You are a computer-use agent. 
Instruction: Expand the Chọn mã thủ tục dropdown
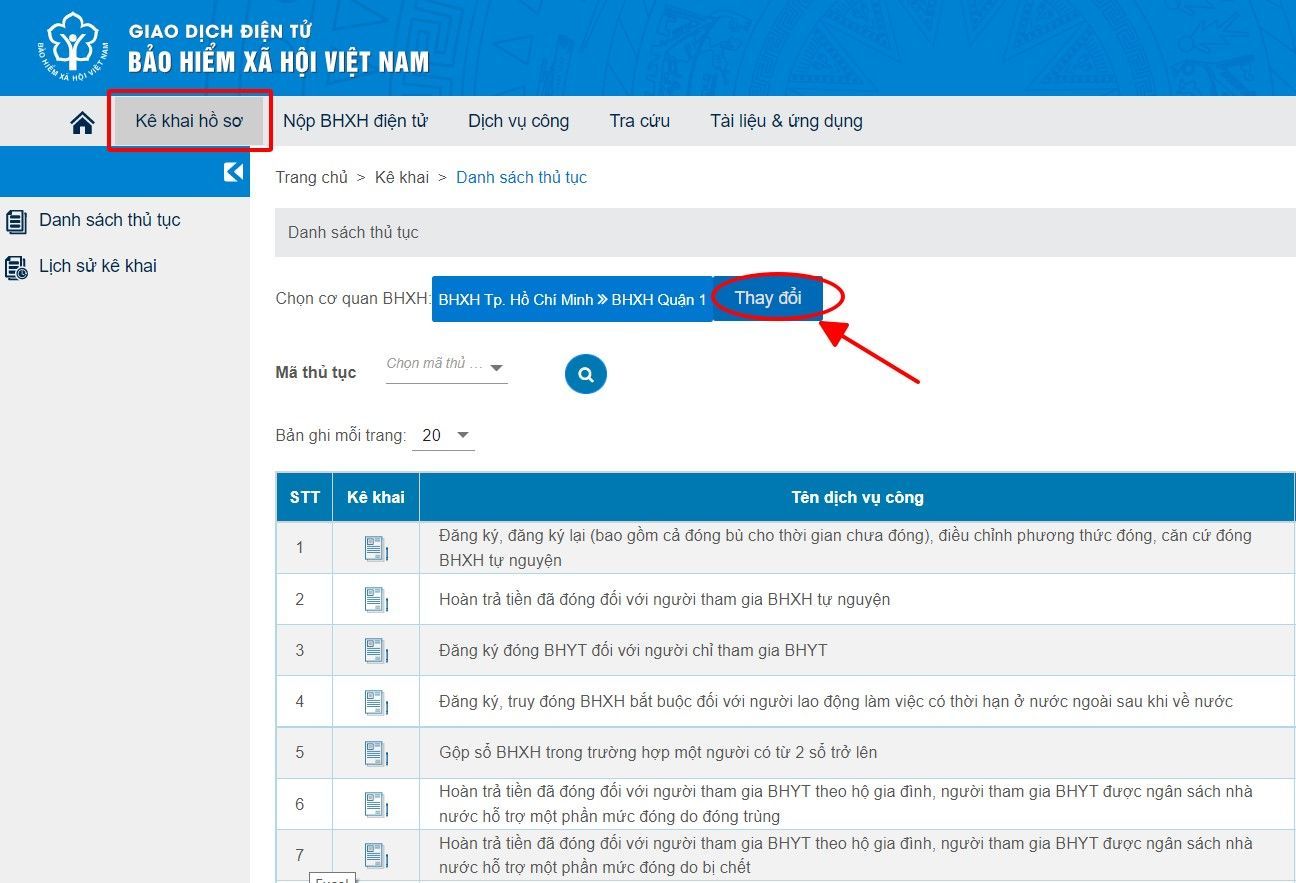447,366
